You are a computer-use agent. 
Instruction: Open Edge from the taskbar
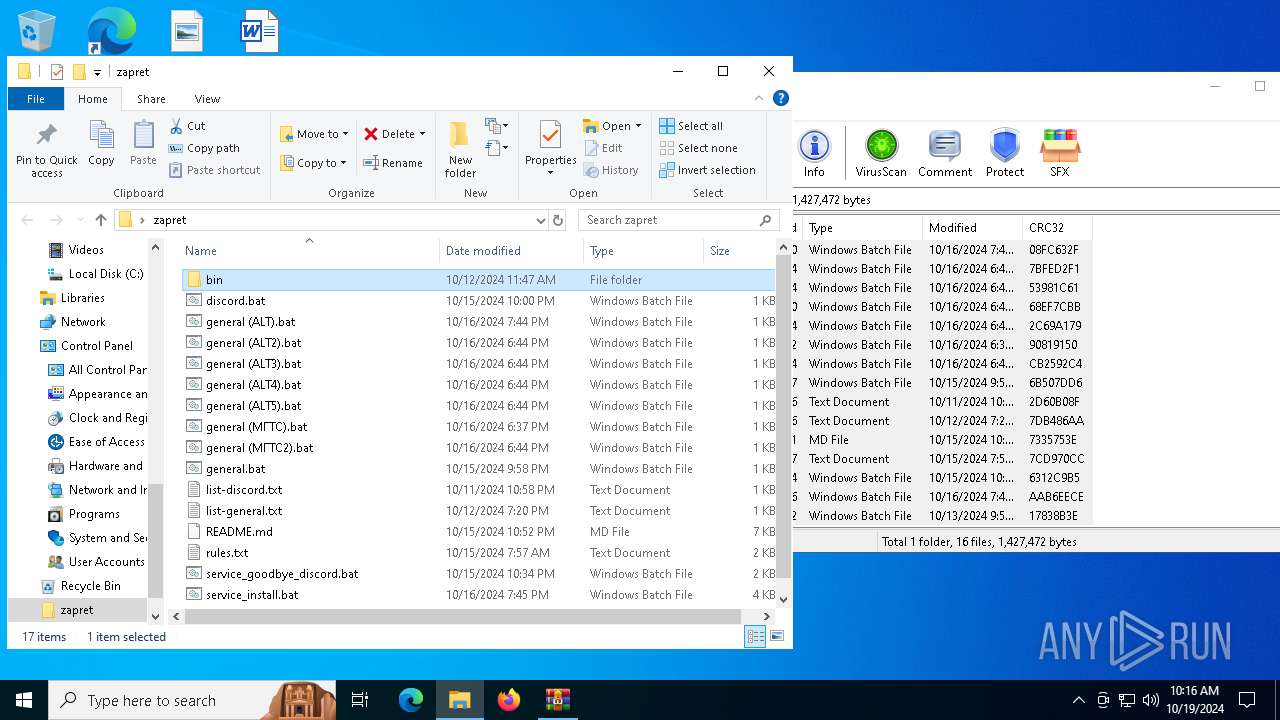[411, 700]
